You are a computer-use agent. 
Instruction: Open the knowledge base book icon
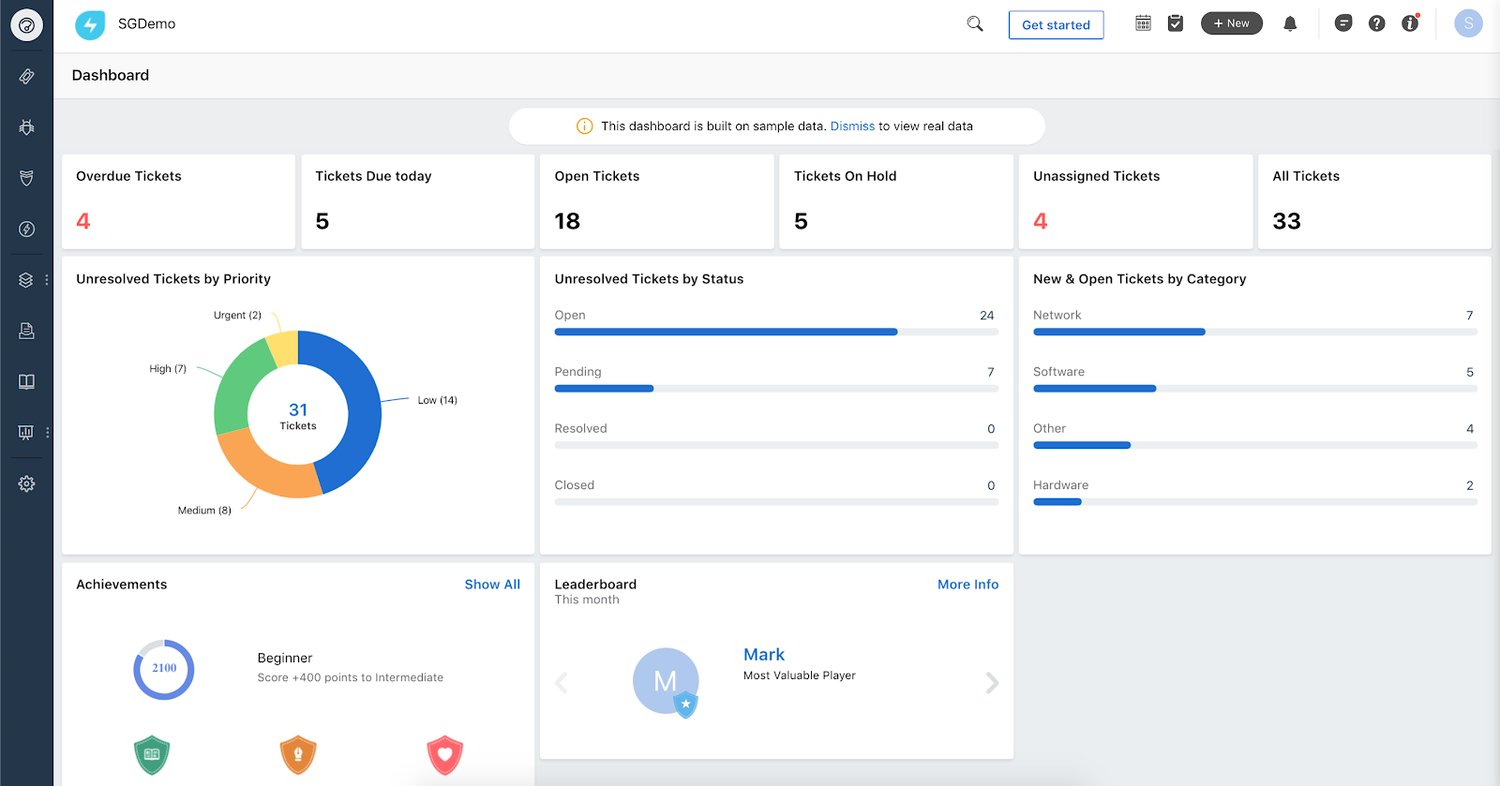[27, 381]
